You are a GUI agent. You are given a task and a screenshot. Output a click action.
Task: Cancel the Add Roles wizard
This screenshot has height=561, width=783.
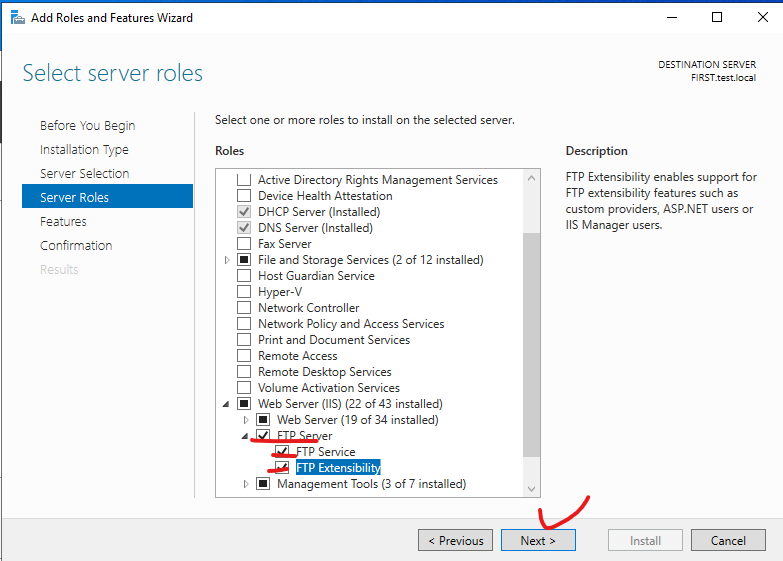728,541
